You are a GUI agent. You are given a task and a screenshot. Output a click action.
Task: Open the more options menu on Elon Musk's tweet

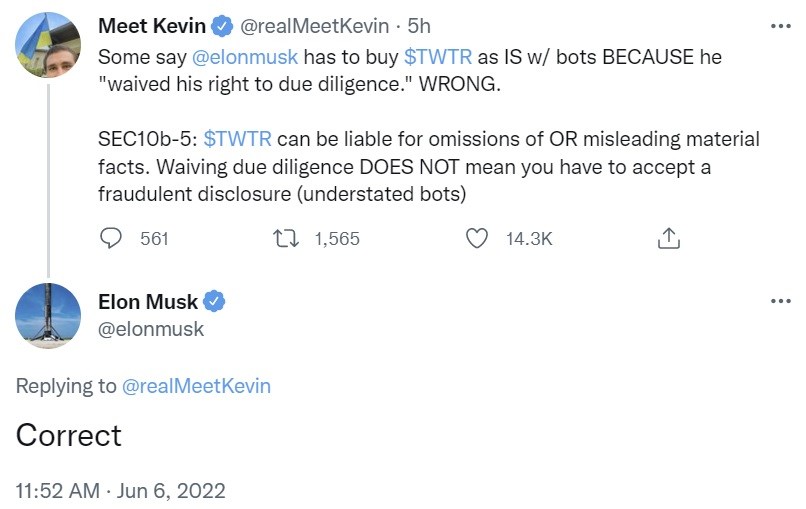click(780, 301)
